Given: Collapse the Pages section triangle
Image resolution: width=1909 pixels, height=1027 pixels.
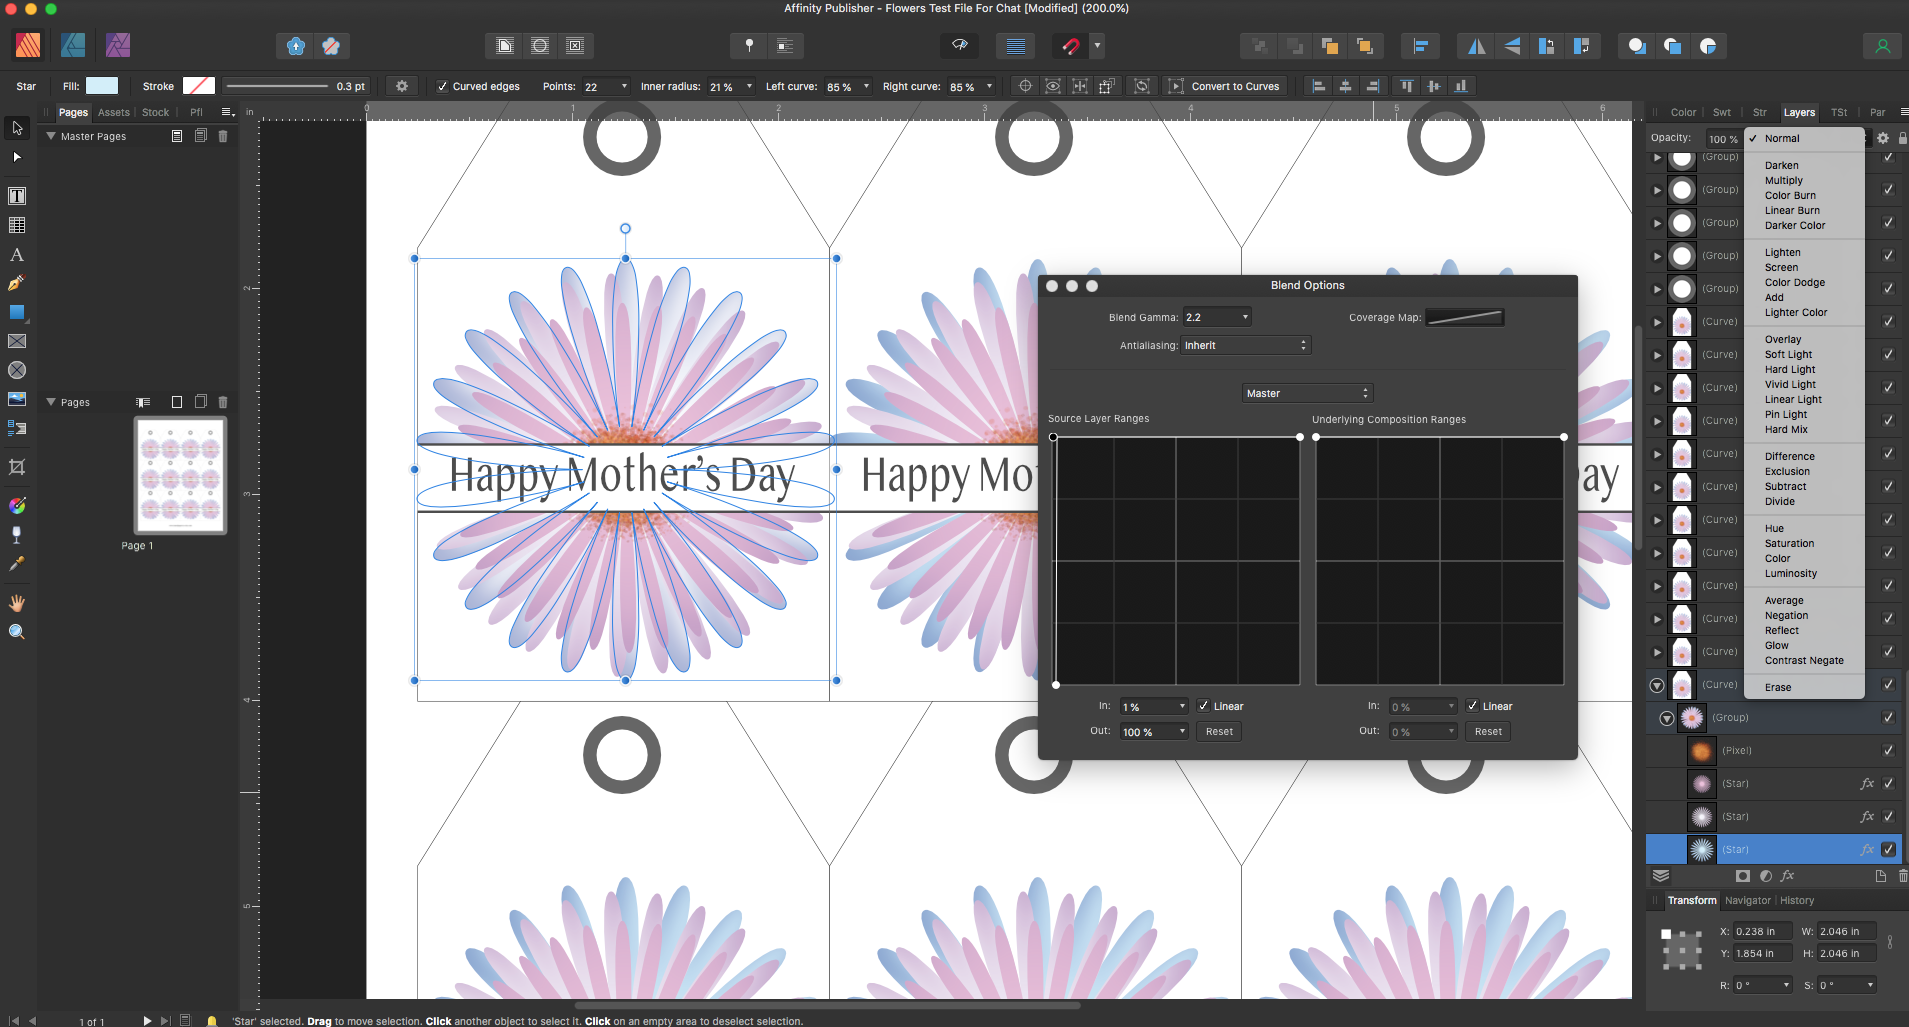Looking at the screenshot, I should point(50,402).
